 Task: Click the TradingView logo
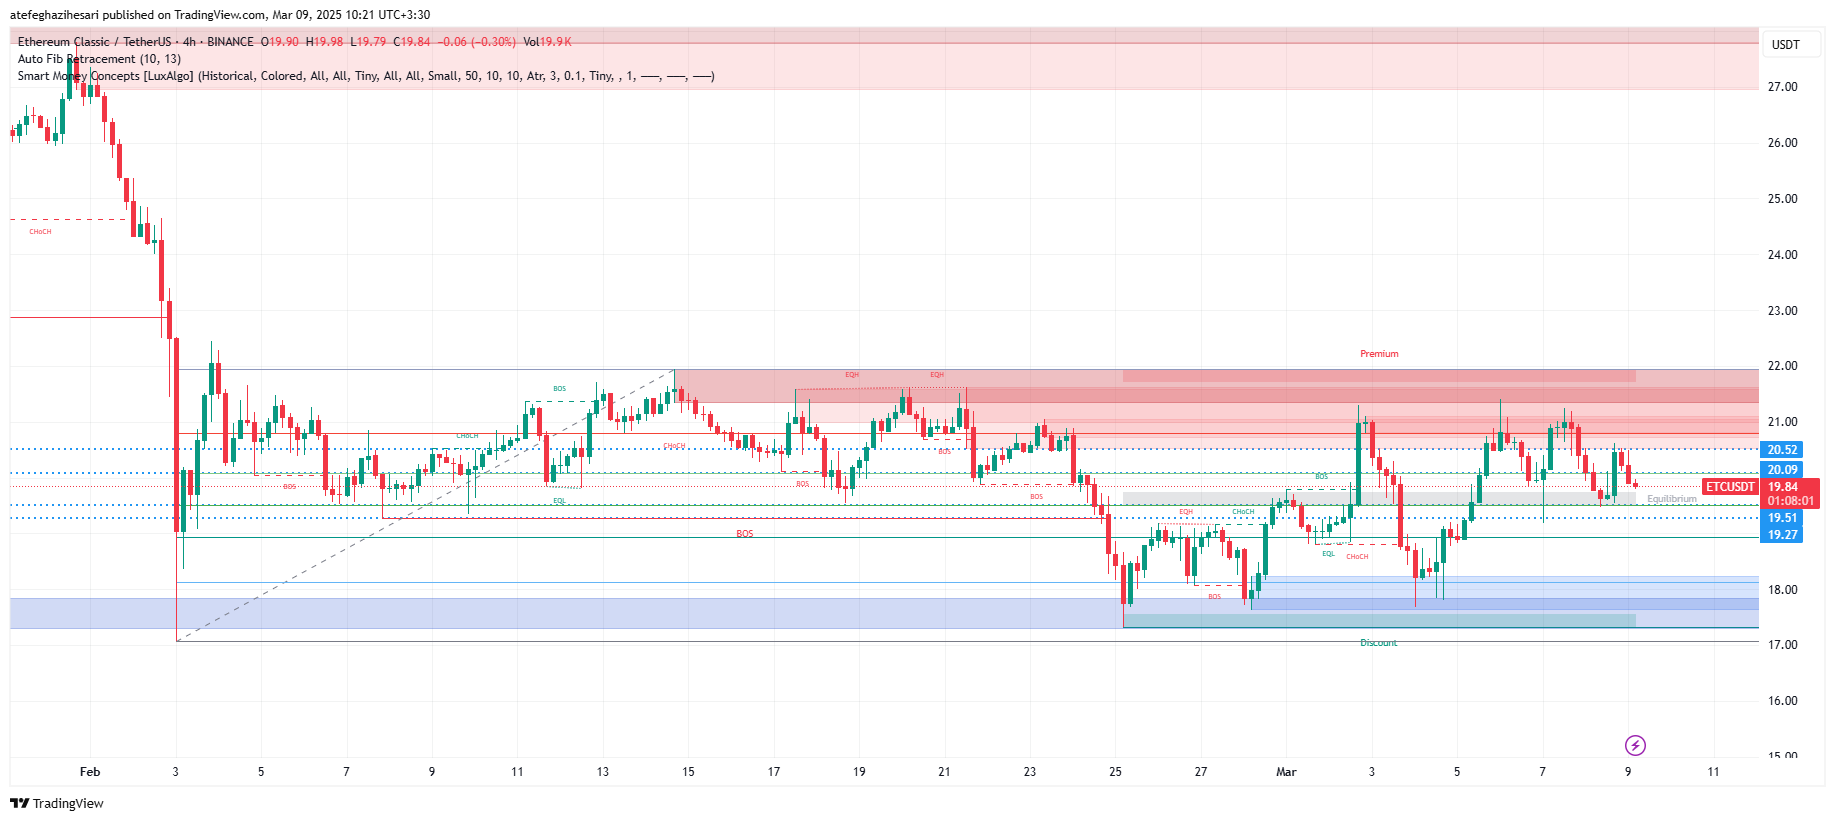(57, 803)
